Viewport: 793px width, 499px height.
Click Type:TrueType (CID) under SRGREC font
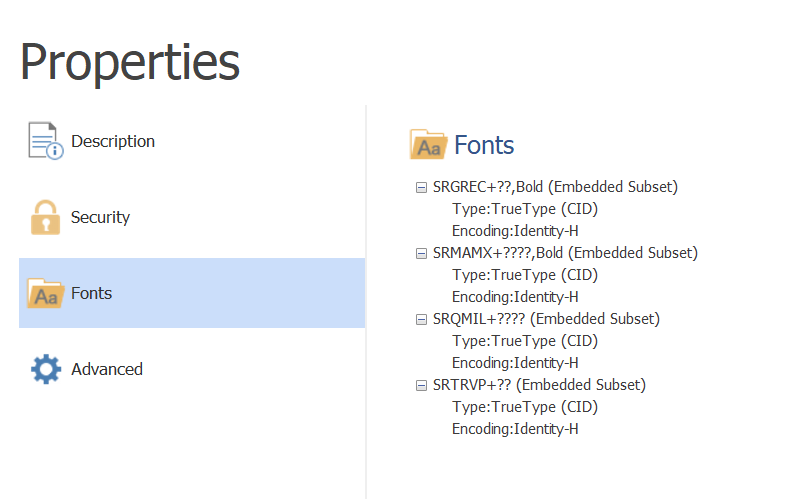click(525, 209)
